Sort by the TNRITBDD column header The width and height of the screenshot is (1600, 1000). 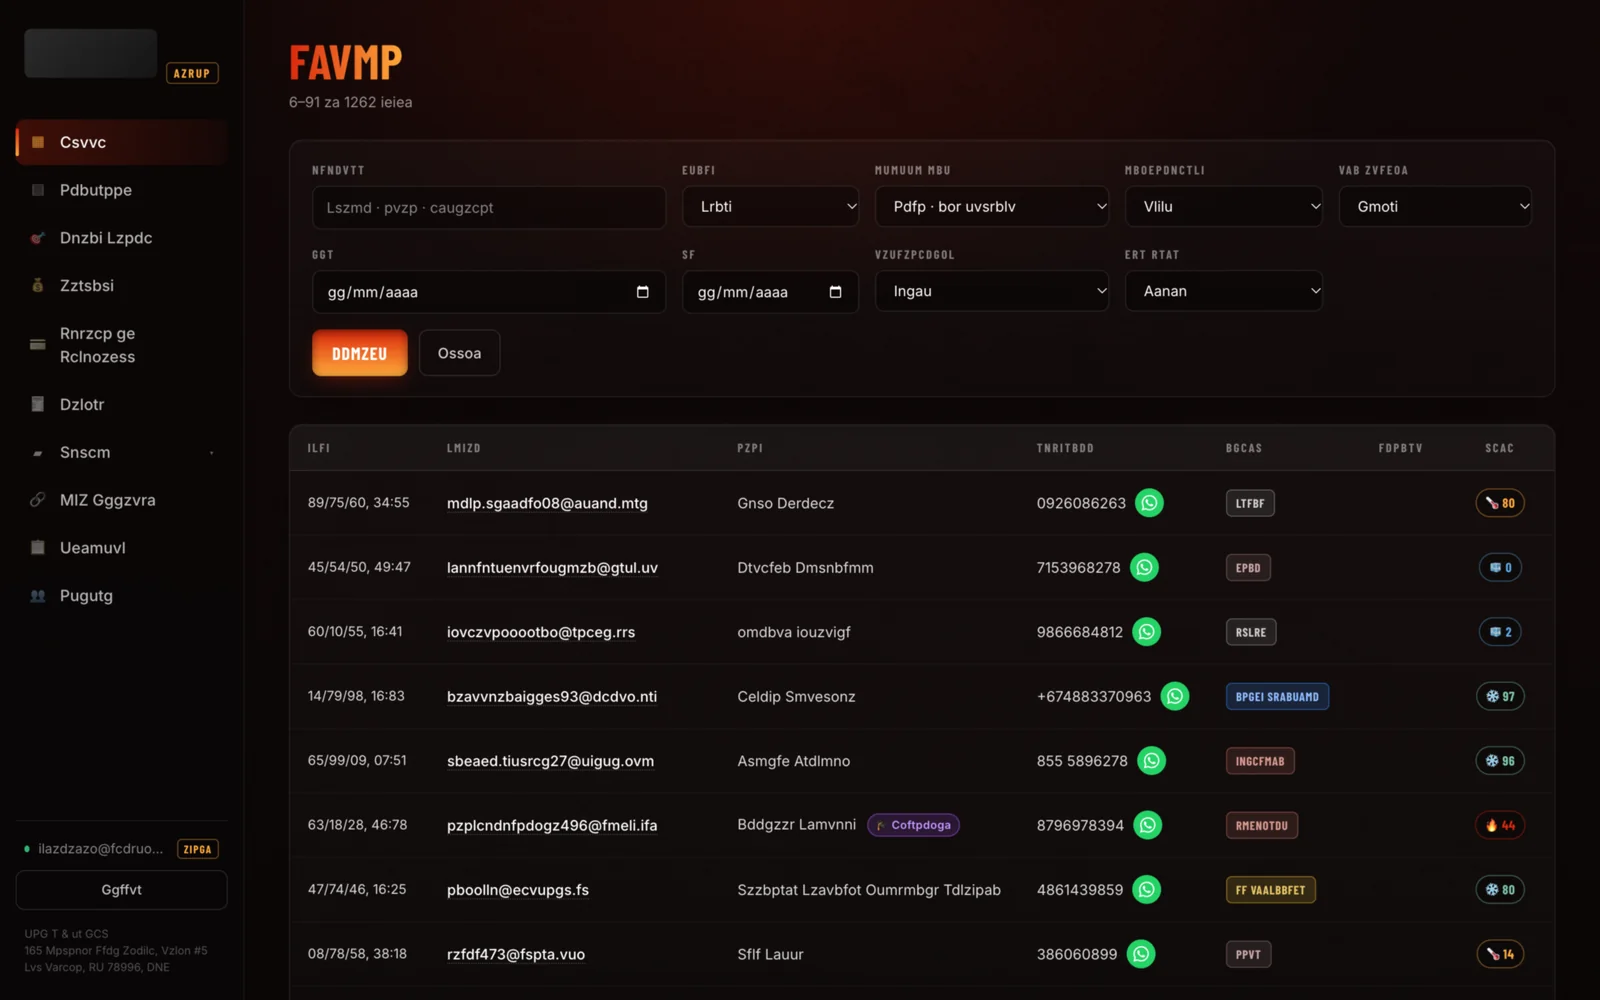1065,448
